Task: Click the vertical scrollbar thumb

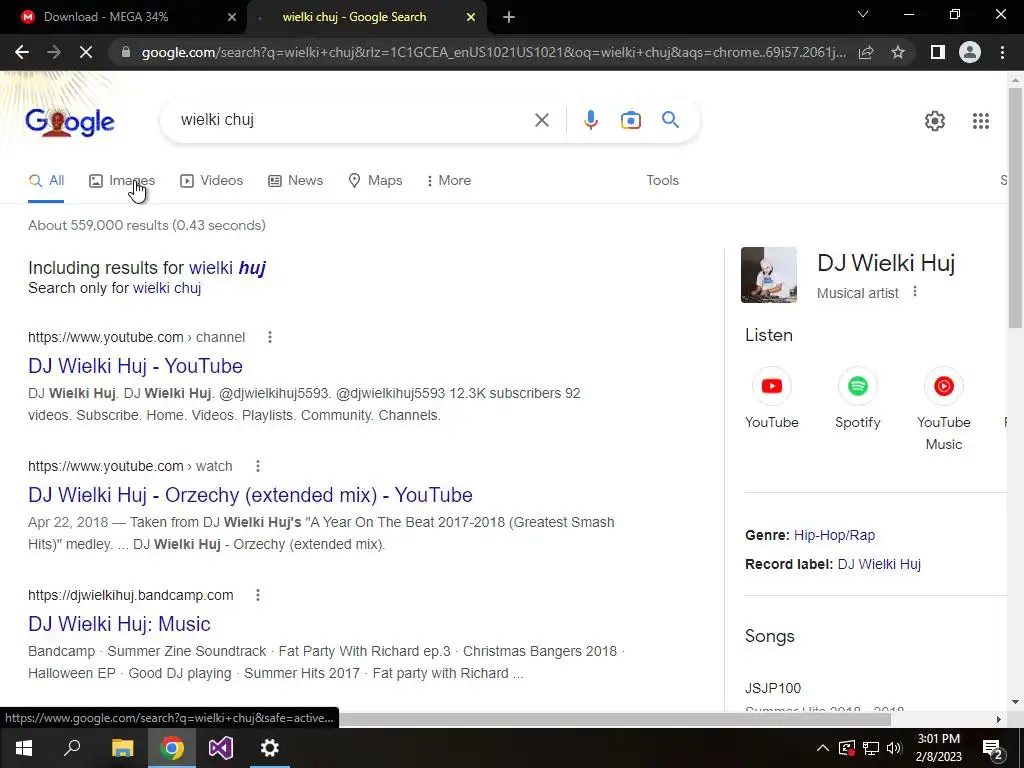Action: click(x=1015, y=206)
